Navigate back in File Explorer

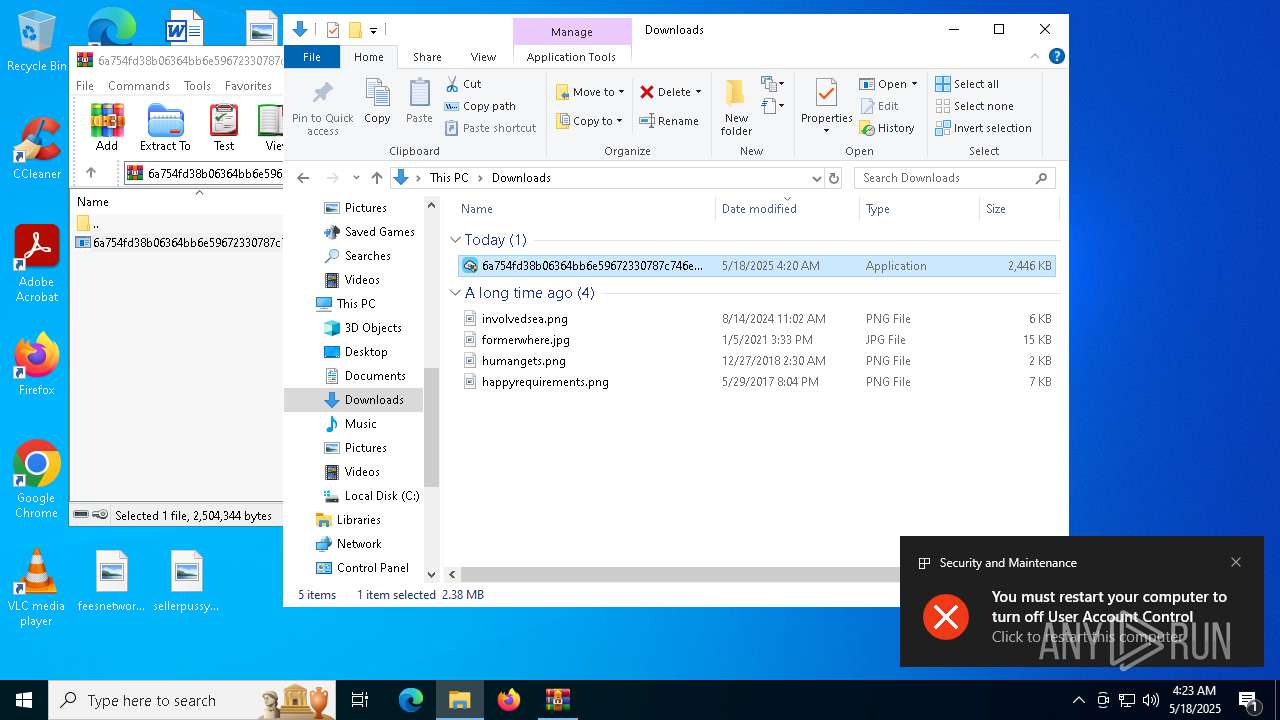(304, 178)
